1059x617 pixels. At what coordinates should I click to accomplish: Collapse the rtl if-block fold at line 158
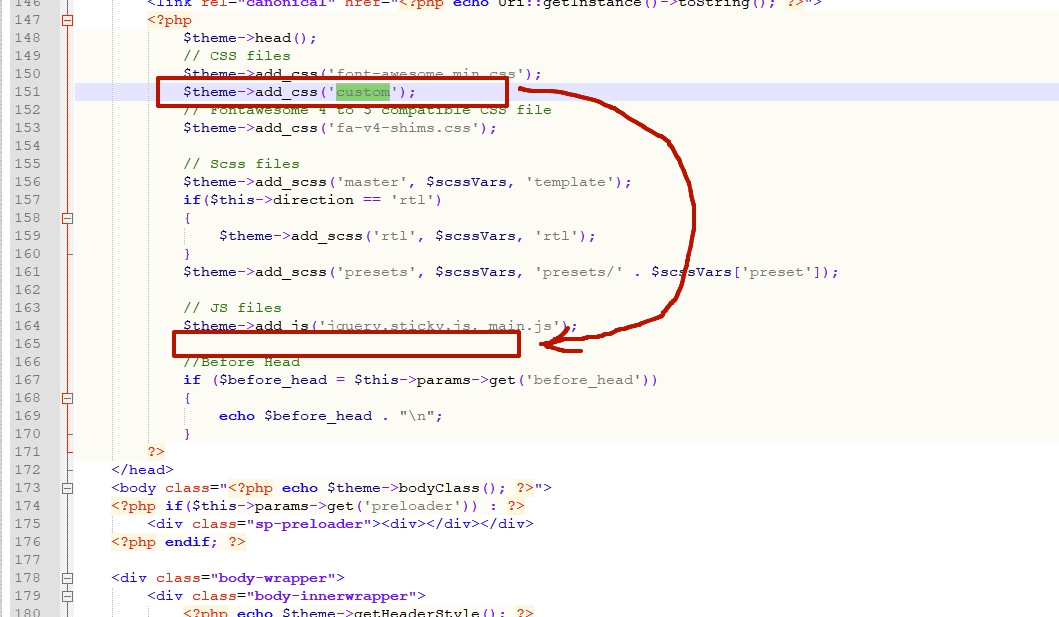click(x=68, y=218)
